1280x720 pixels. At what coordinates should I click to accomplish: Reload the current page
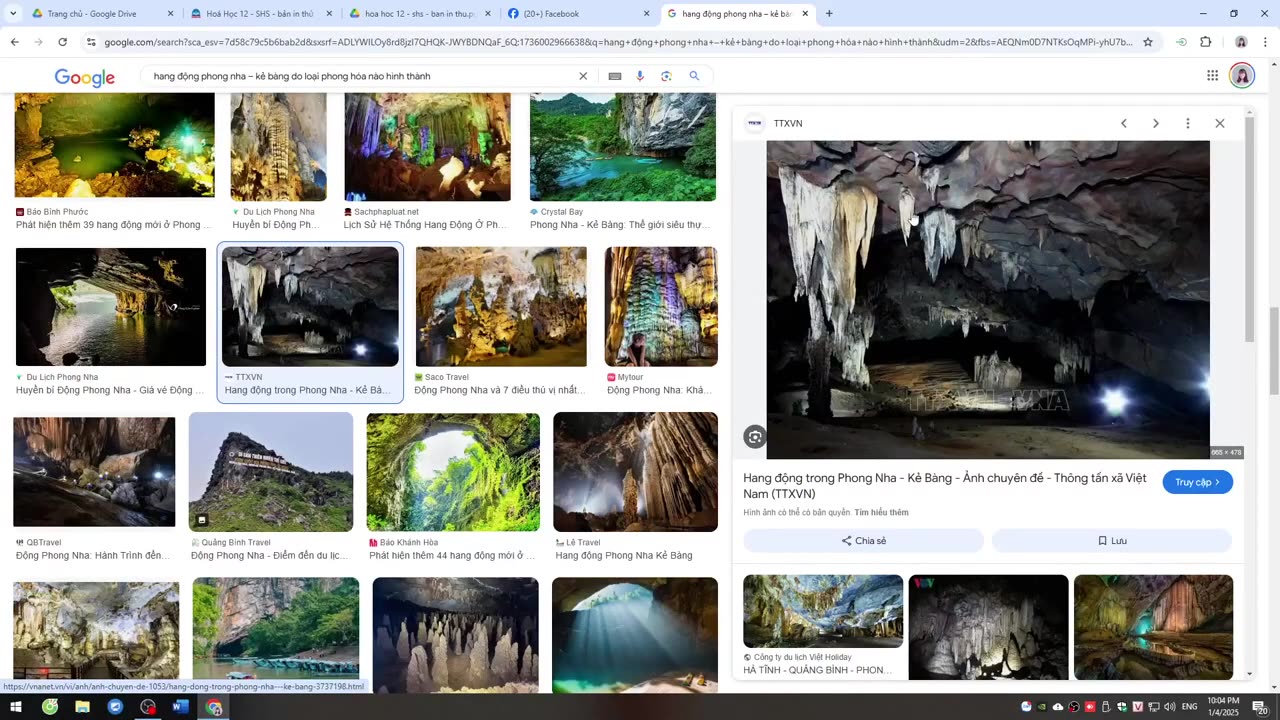click(62, 42)
